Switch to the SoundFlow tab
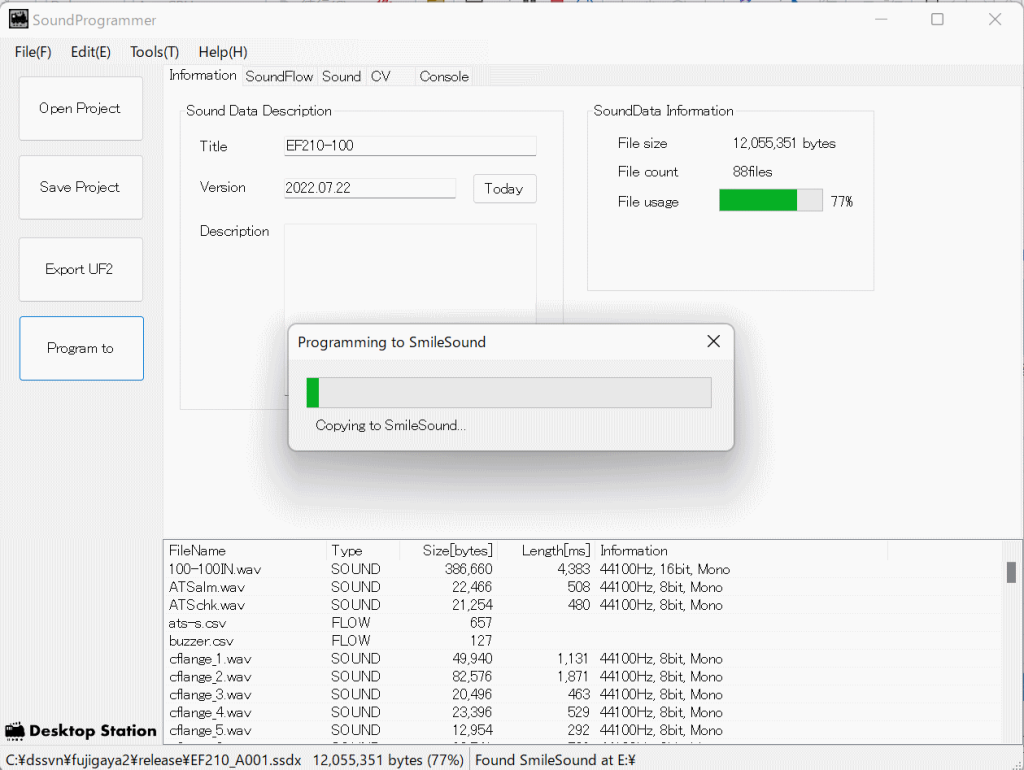Image resolution: width=1024 pixels, height=770 pixels. coord(279,77)
